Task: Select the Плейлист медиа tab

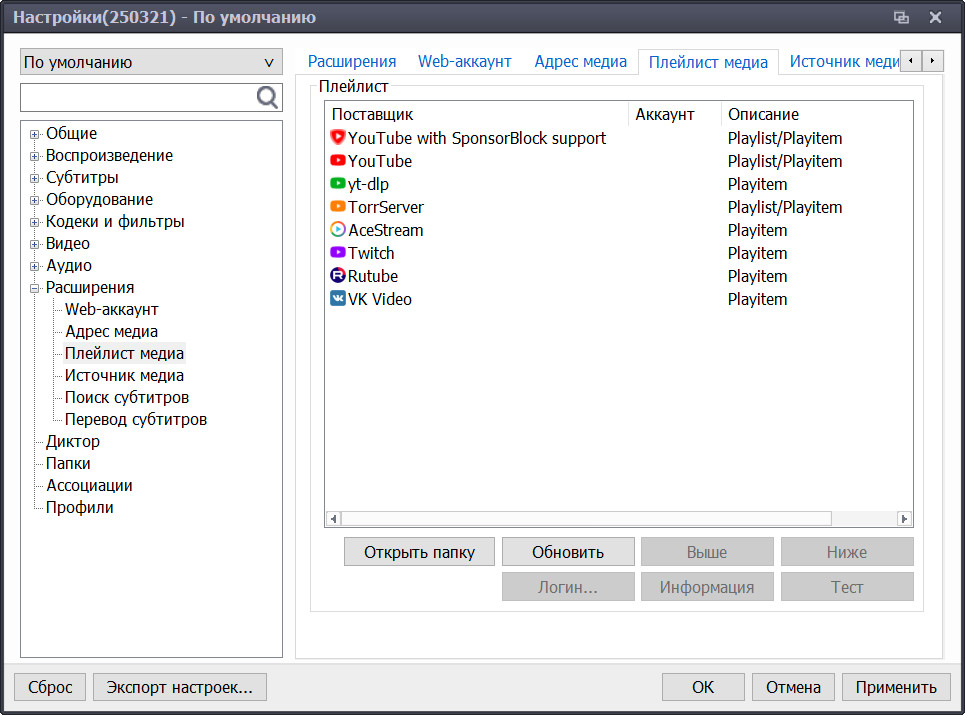Action: click(708, 62)
